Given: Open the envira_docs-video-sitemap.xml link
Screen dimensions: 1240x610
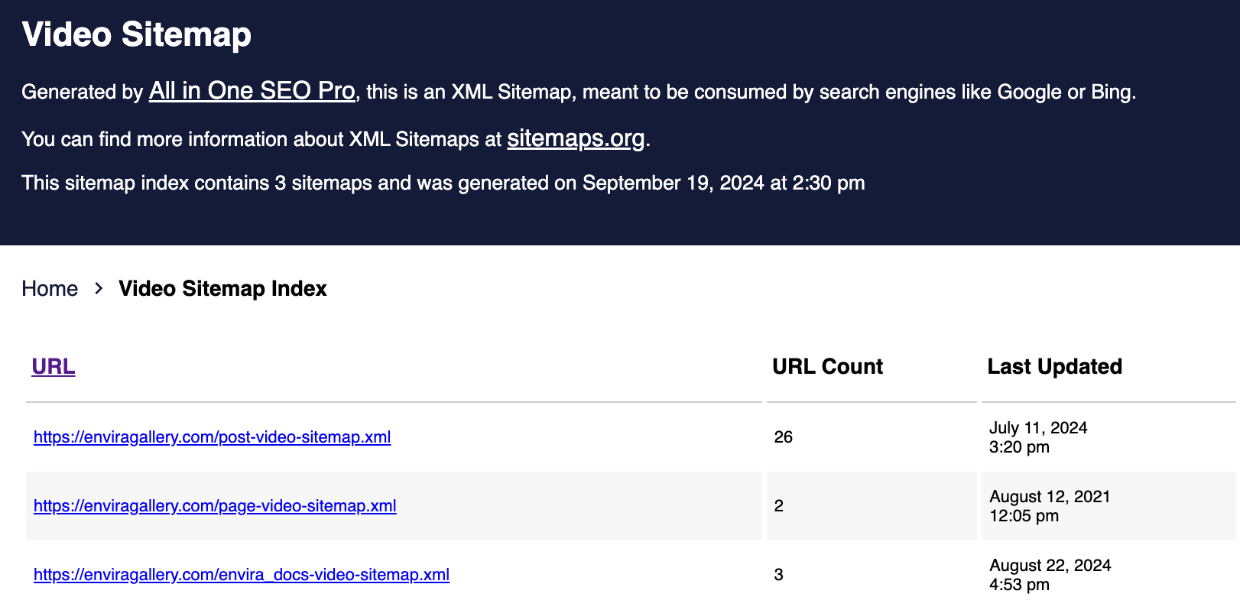Looking at the screenshot, I should (241, 575).
